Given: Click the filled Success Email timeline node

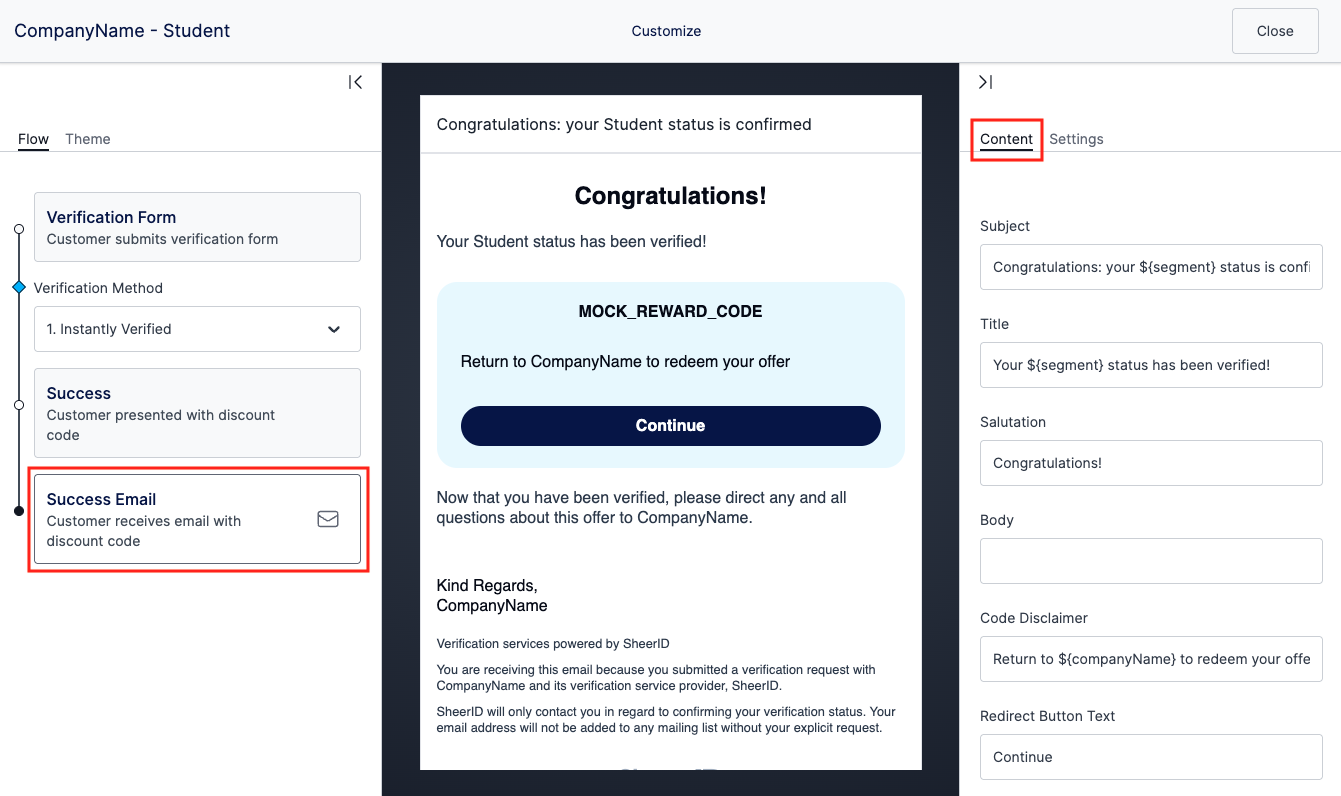Looking at the screenshot, I should point(19,511).
